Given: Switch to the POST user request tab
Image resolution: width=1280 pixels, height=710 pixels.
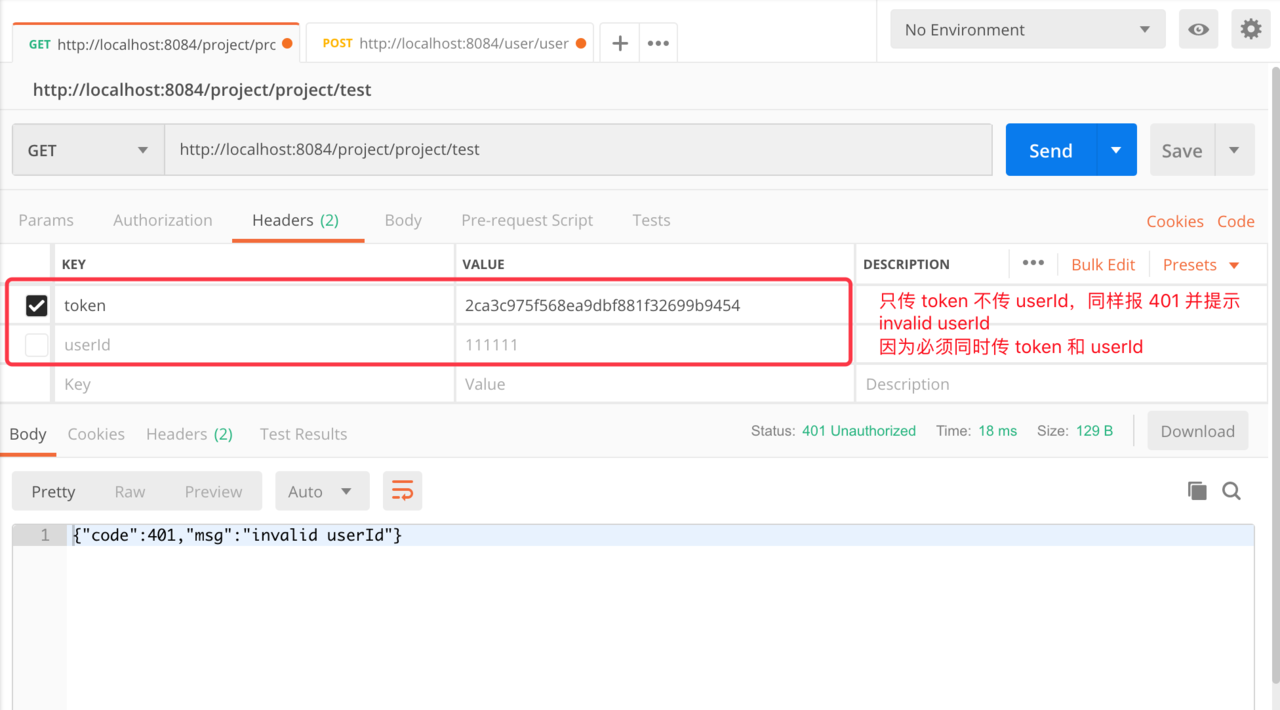Looking at the screenshot, I should pos(449,44).
